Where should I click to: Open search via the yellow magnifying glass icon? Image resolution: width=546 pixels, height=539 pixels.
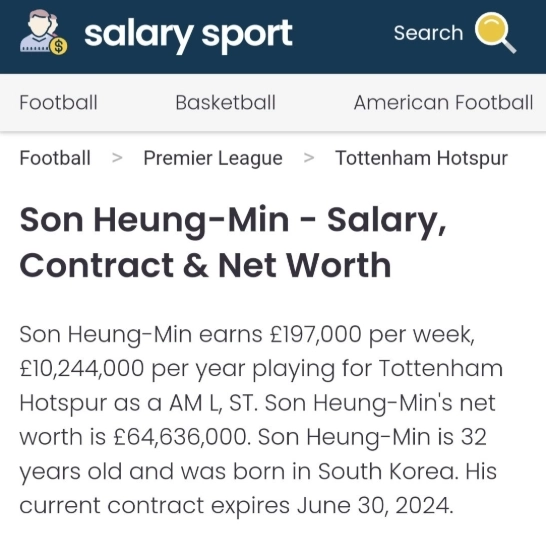(x=496, y=33)
